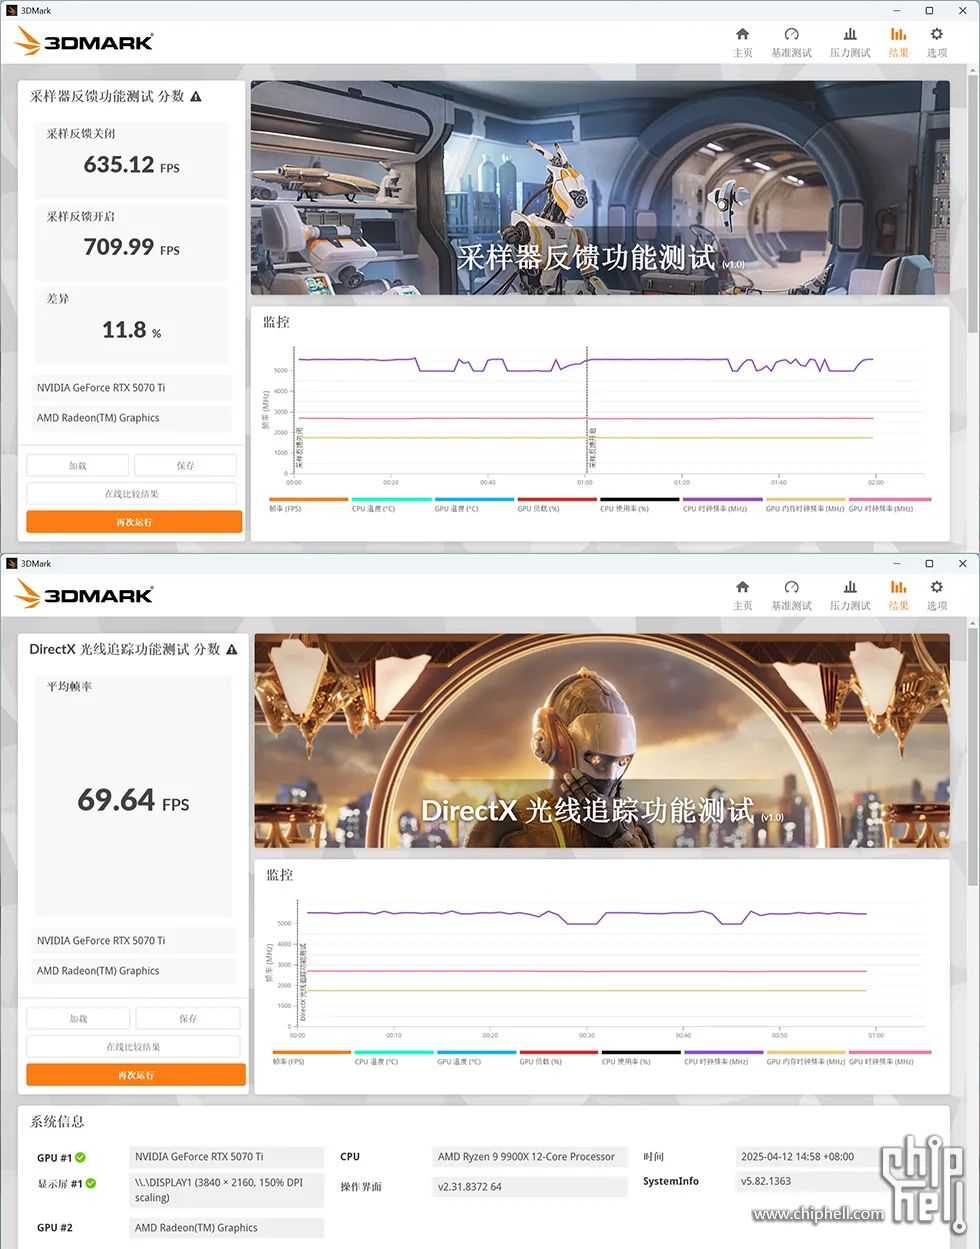Viewport: 980px width, 1249px height.
Task: Click the 加载 button in top window
Action: [77, 465]
